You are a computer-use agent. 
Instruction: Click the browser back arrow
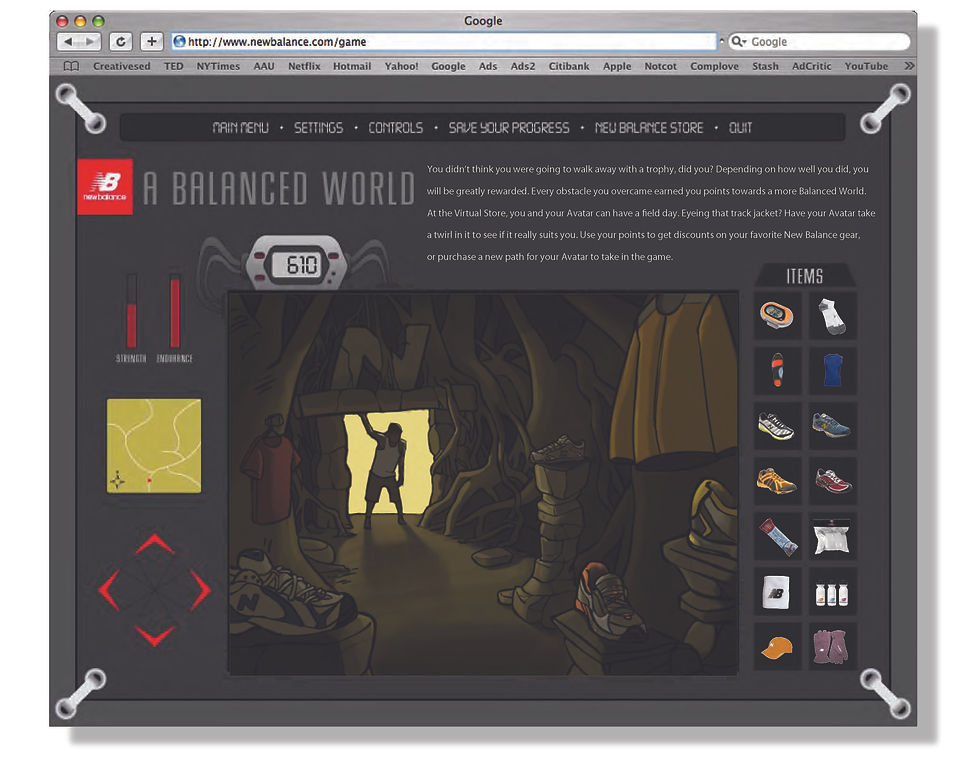point(68,41)
